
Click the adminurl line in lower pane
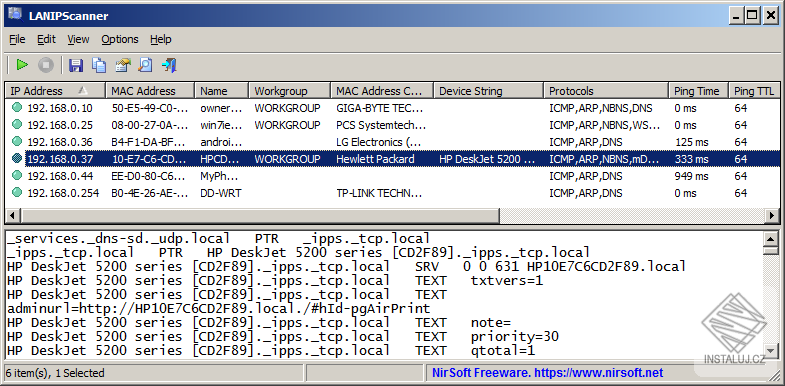219,308
